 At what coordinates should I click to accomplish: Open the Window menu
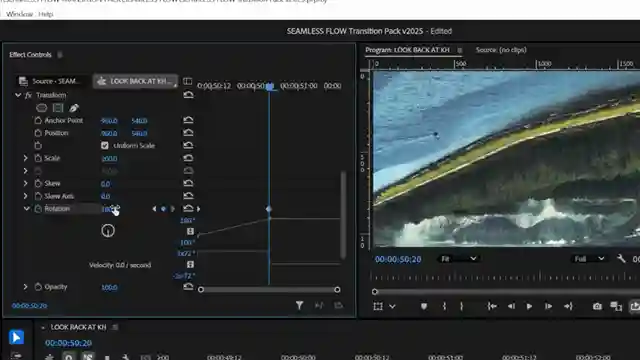point(19,14)
